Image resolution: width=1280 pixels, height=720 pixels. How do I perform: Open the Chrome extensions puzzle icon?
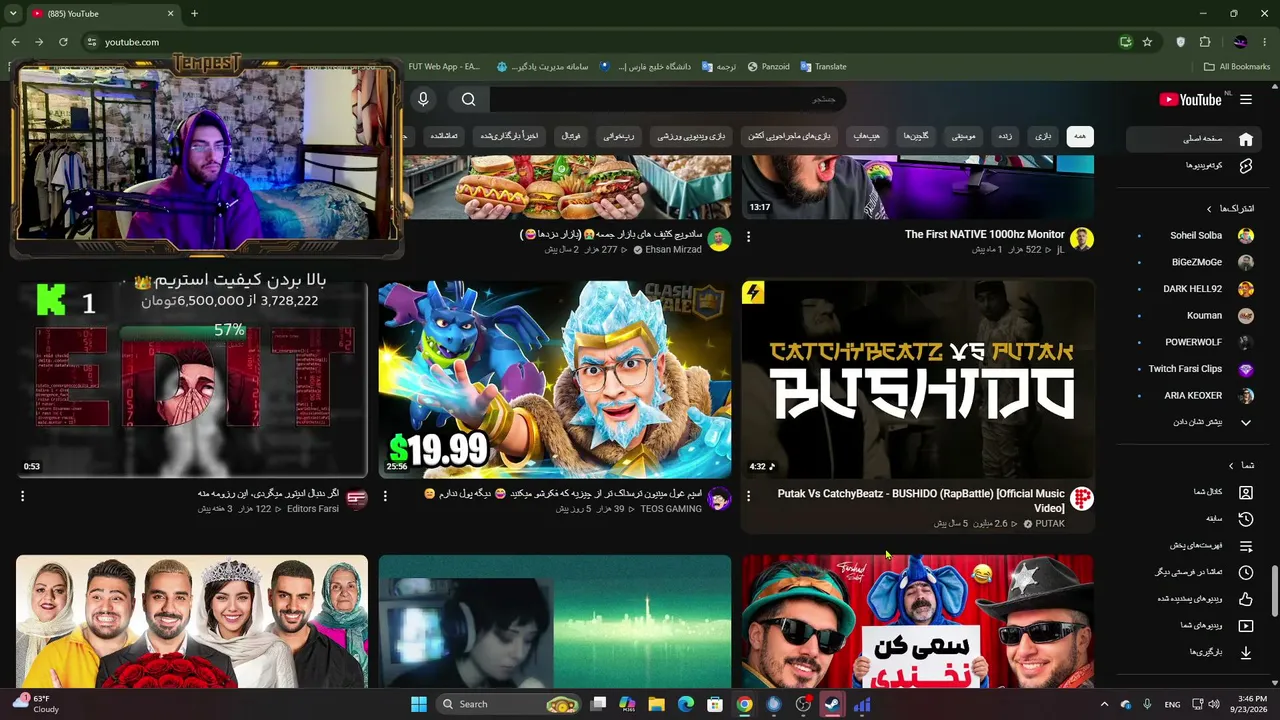coord(1205,42)
